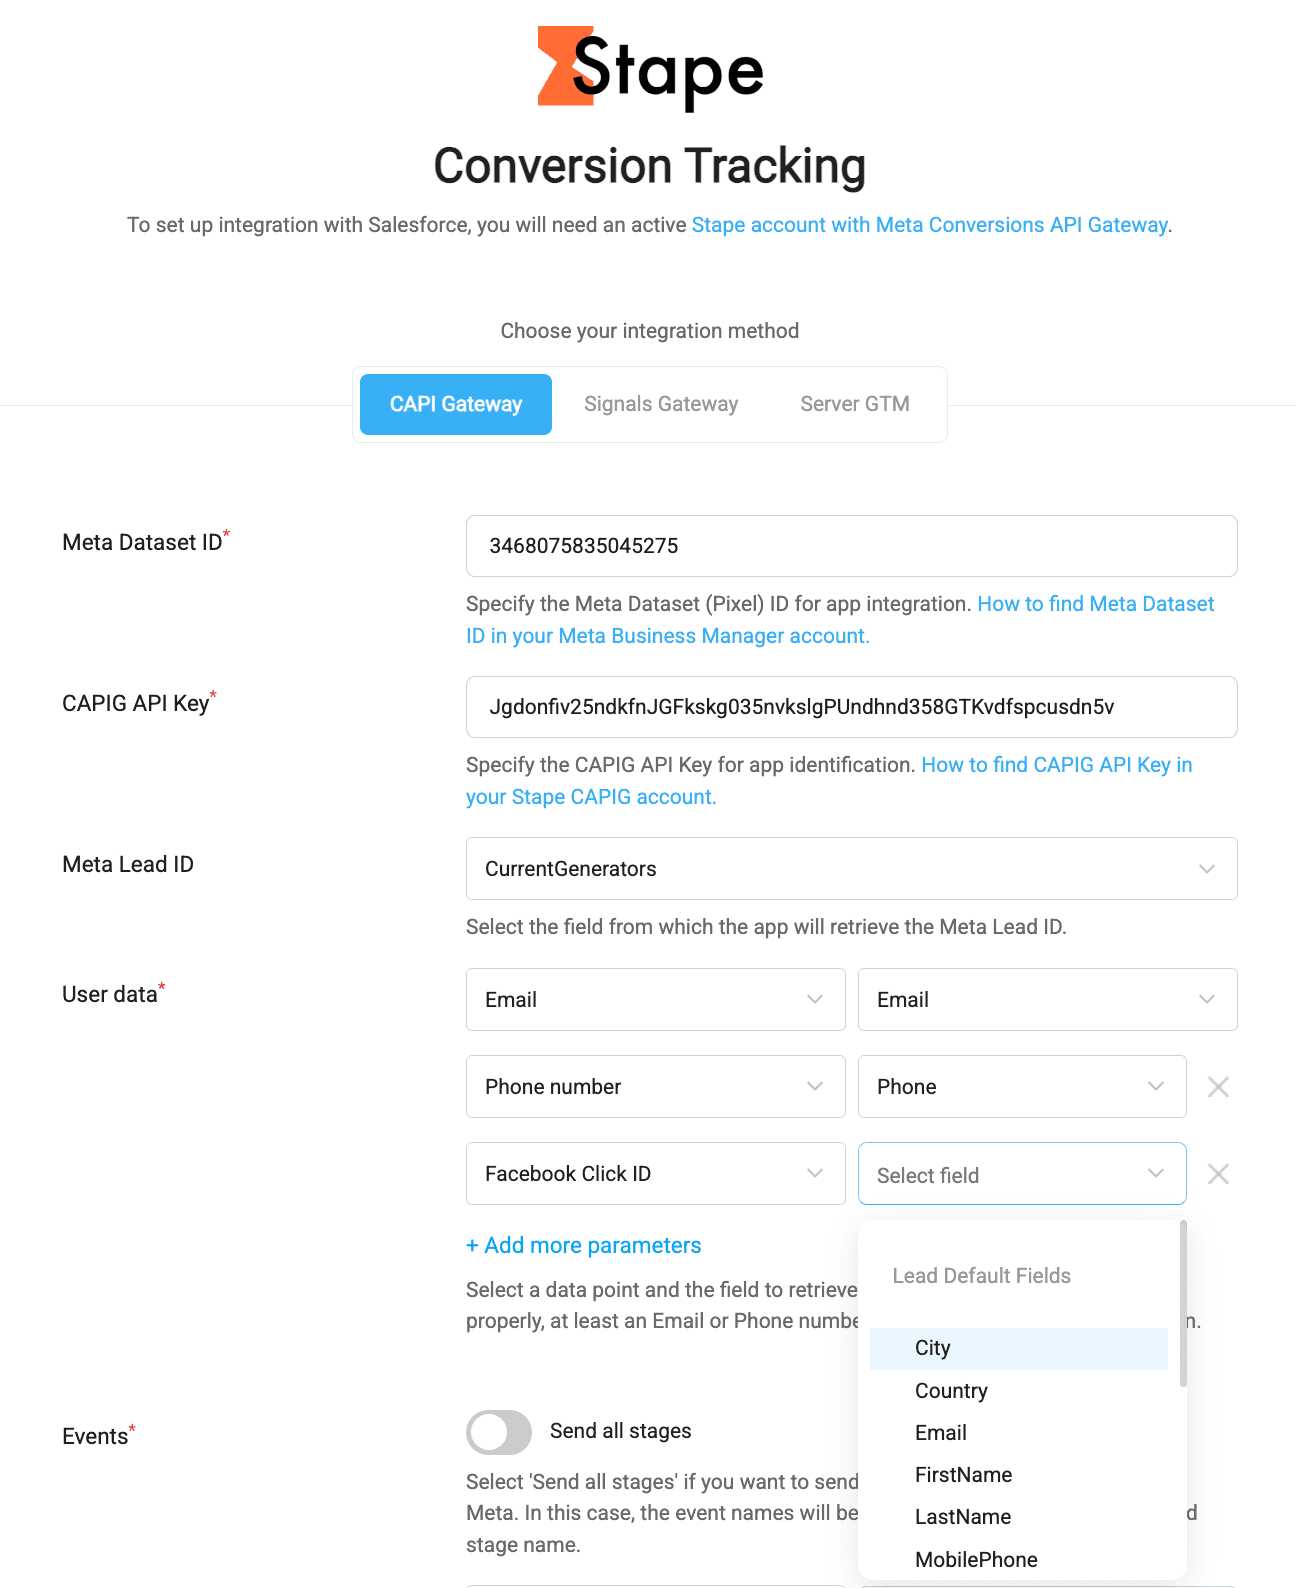Switch to the Server GTM tab
The height and width of the screenshot is (1588, 1296).
[x=854, y=404]
